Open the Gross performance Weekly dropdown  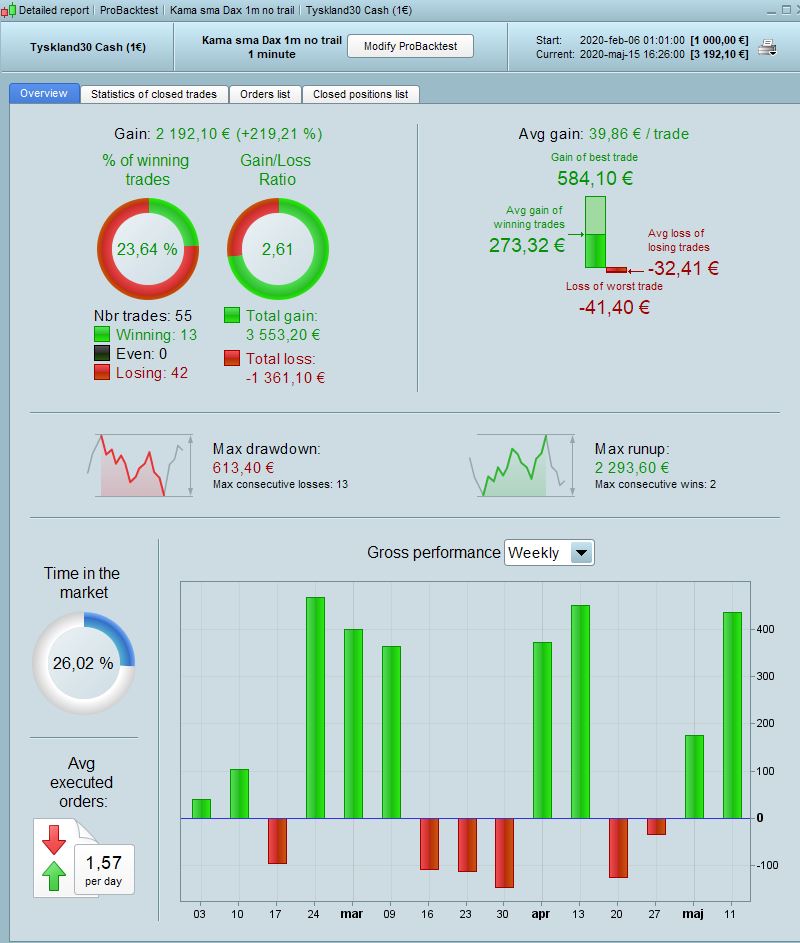coord(549,553)
